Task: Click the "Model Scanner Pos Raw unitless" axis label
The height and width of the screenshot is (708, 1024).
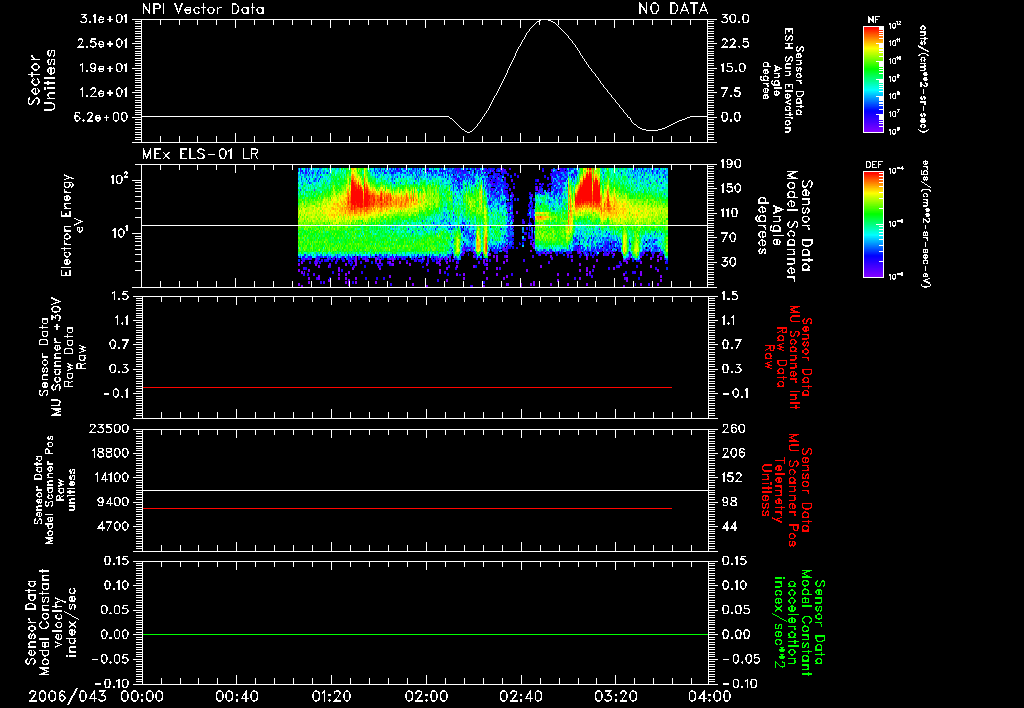Action: pos(55,490)
